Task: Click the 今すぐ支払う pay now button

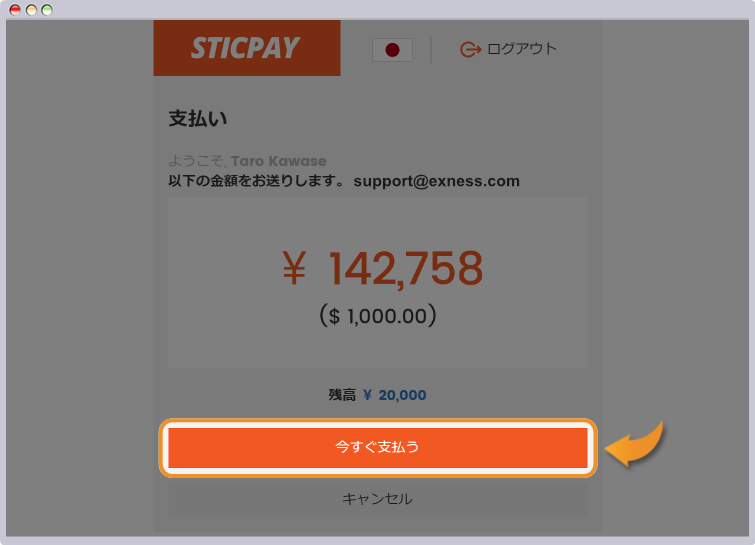Action: [x=378, y=447]
